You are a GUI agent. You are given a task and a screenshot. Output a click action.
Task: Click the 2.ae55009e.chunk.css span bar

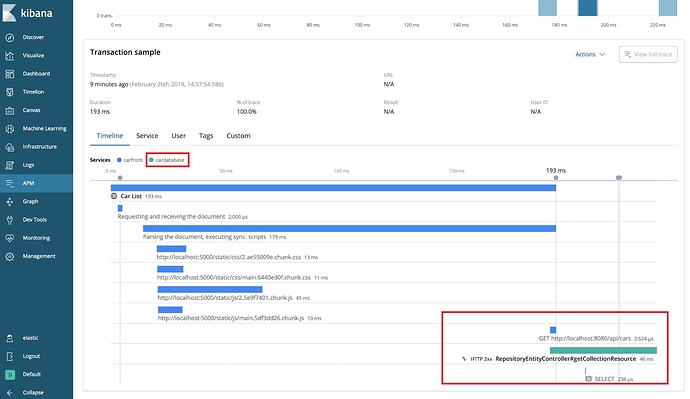(x=172, y=249)
